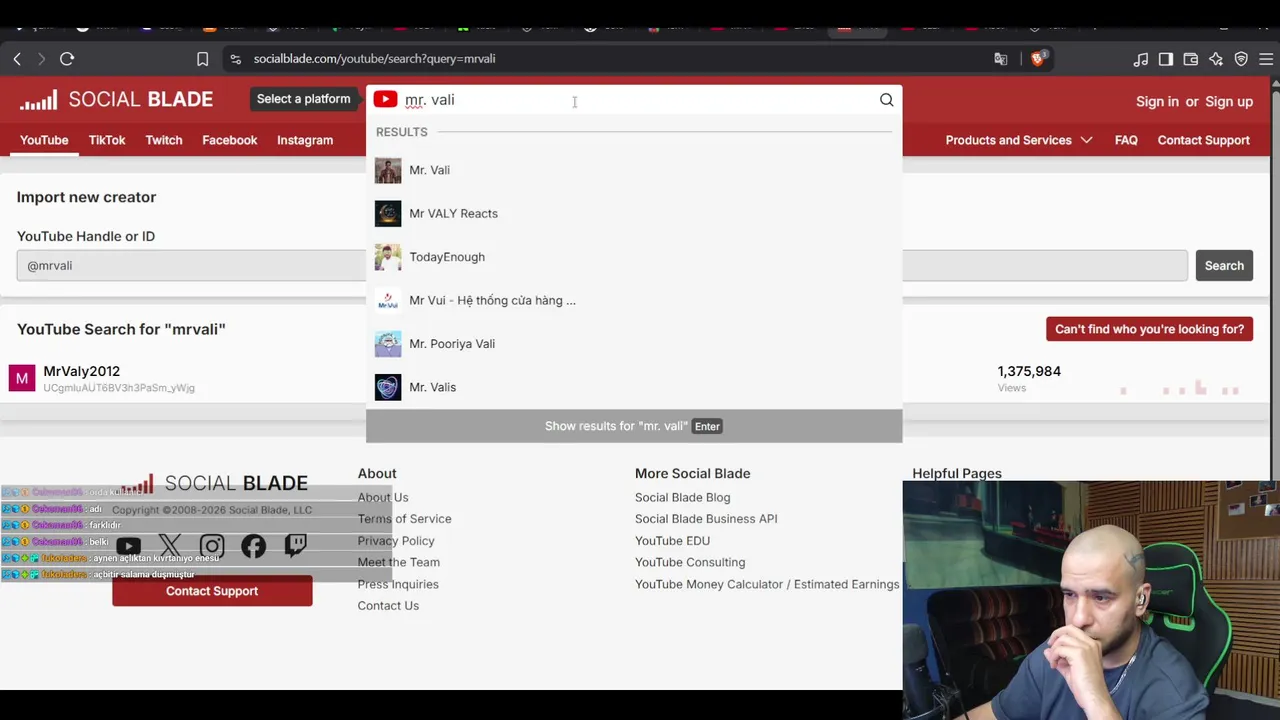
Task: Select the TodayEnough suggestion
Action: pyautogui.click(x=634, y=257)
